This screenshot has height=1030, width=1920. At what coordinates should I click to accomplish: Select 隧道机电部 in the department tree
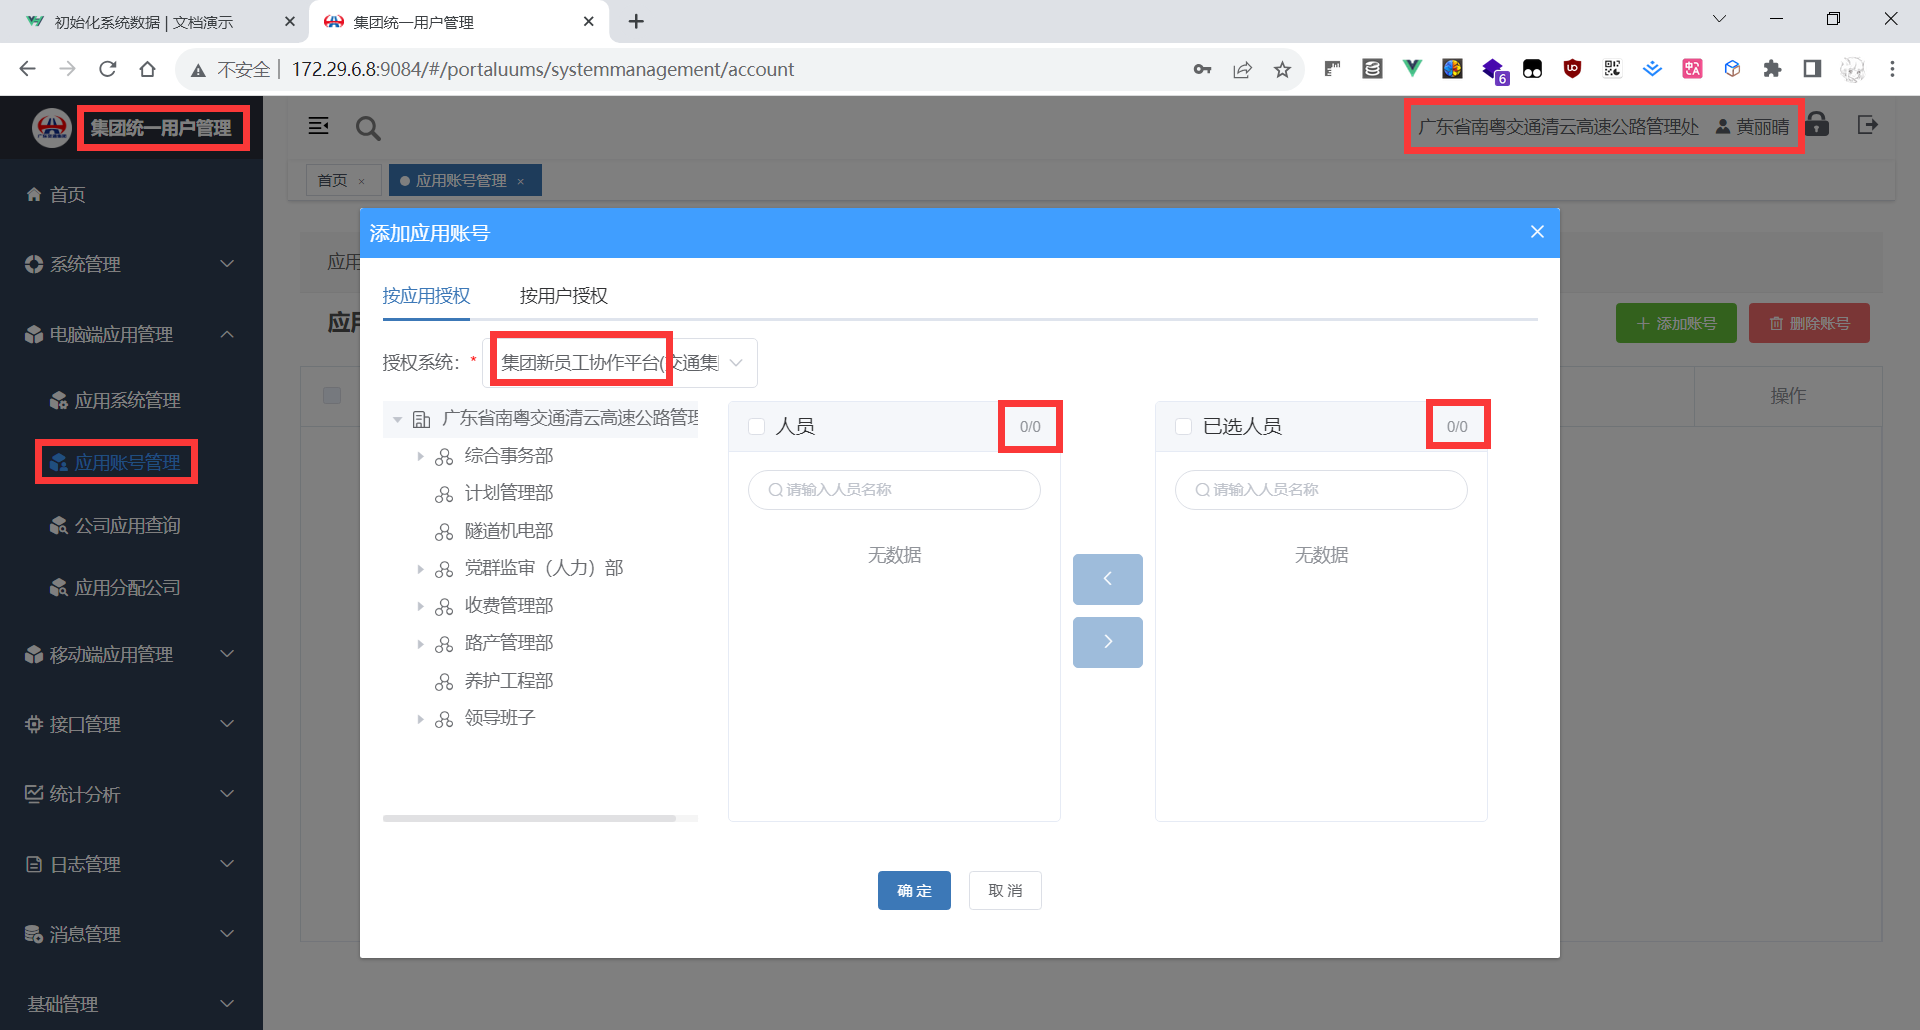[x=508, y=531]
